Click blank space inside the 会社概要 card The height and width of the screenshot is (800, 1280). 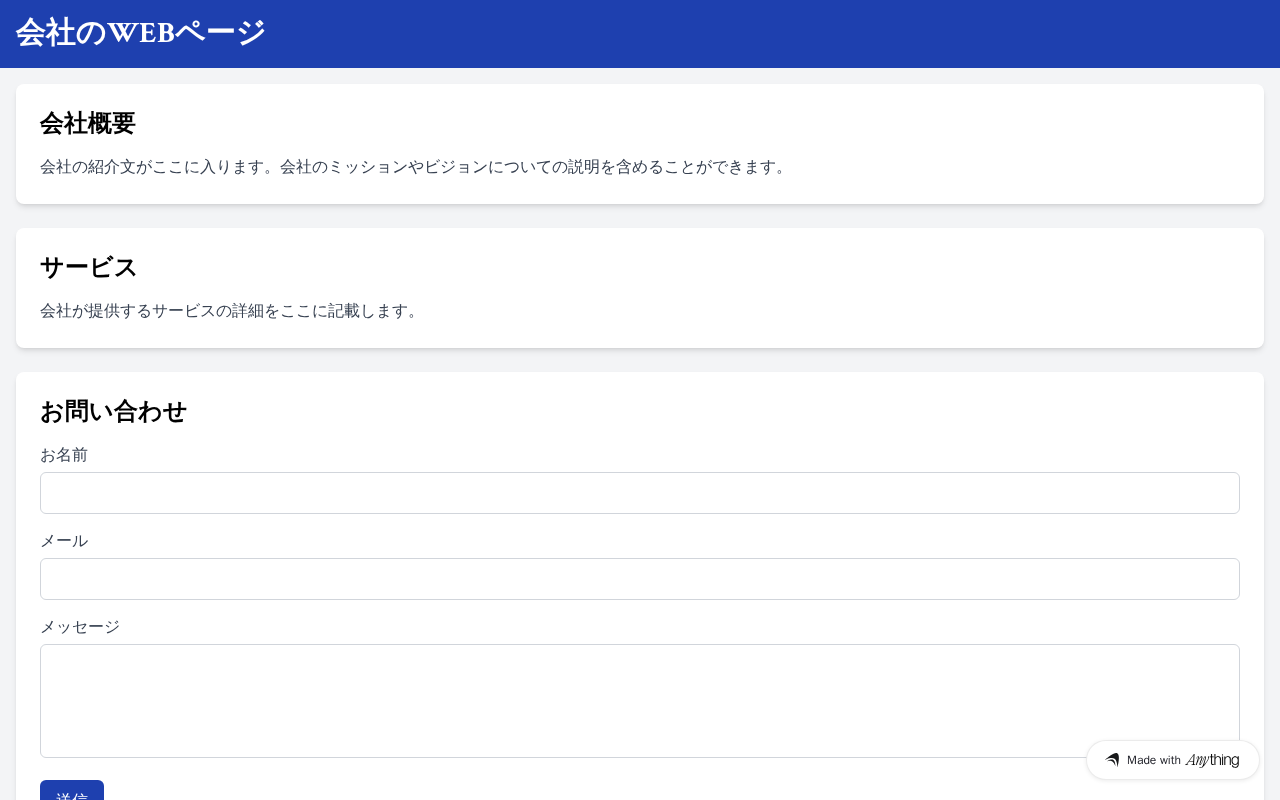coord(1000,125)
